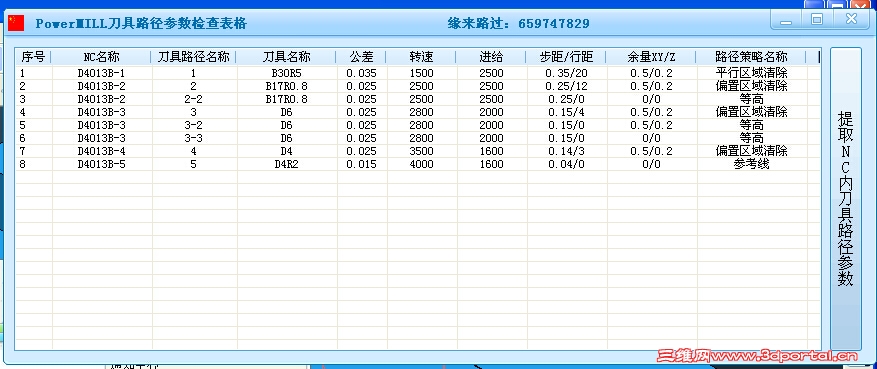
Task: Click spindle speed value 1500
Action: pyautogui.click(x=421, y=73)
